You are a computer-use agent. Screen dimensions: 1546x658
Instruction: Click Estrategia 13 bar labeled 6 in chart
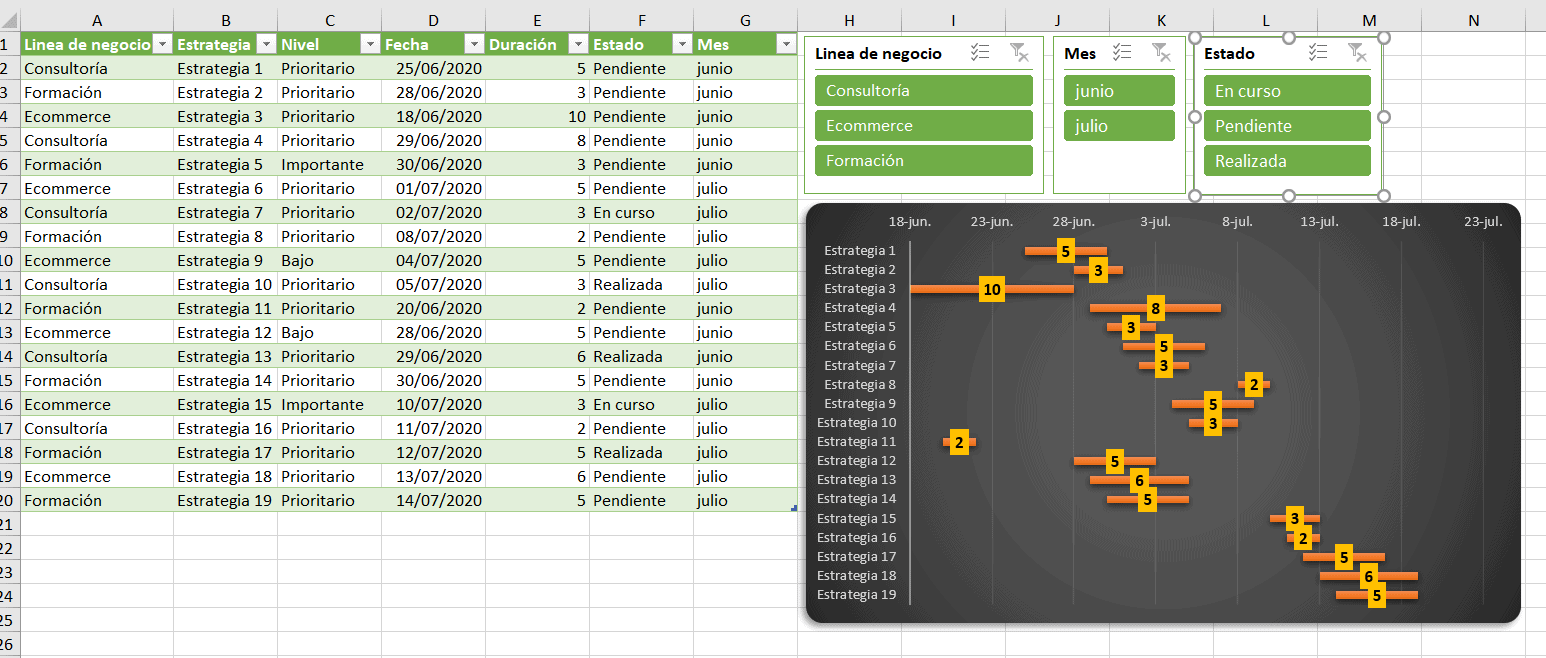click(1139, 480)
